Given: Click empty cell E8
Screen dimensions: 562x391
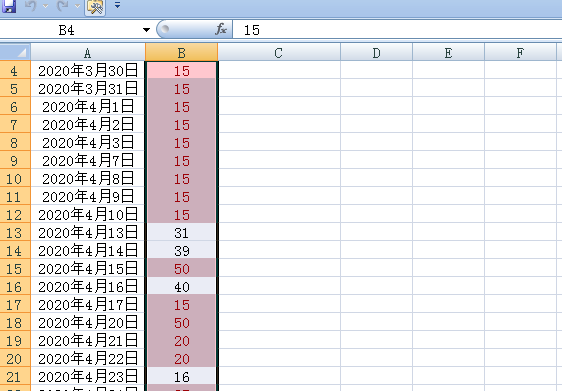Looking at the screenshot, I should click(448, 142).
